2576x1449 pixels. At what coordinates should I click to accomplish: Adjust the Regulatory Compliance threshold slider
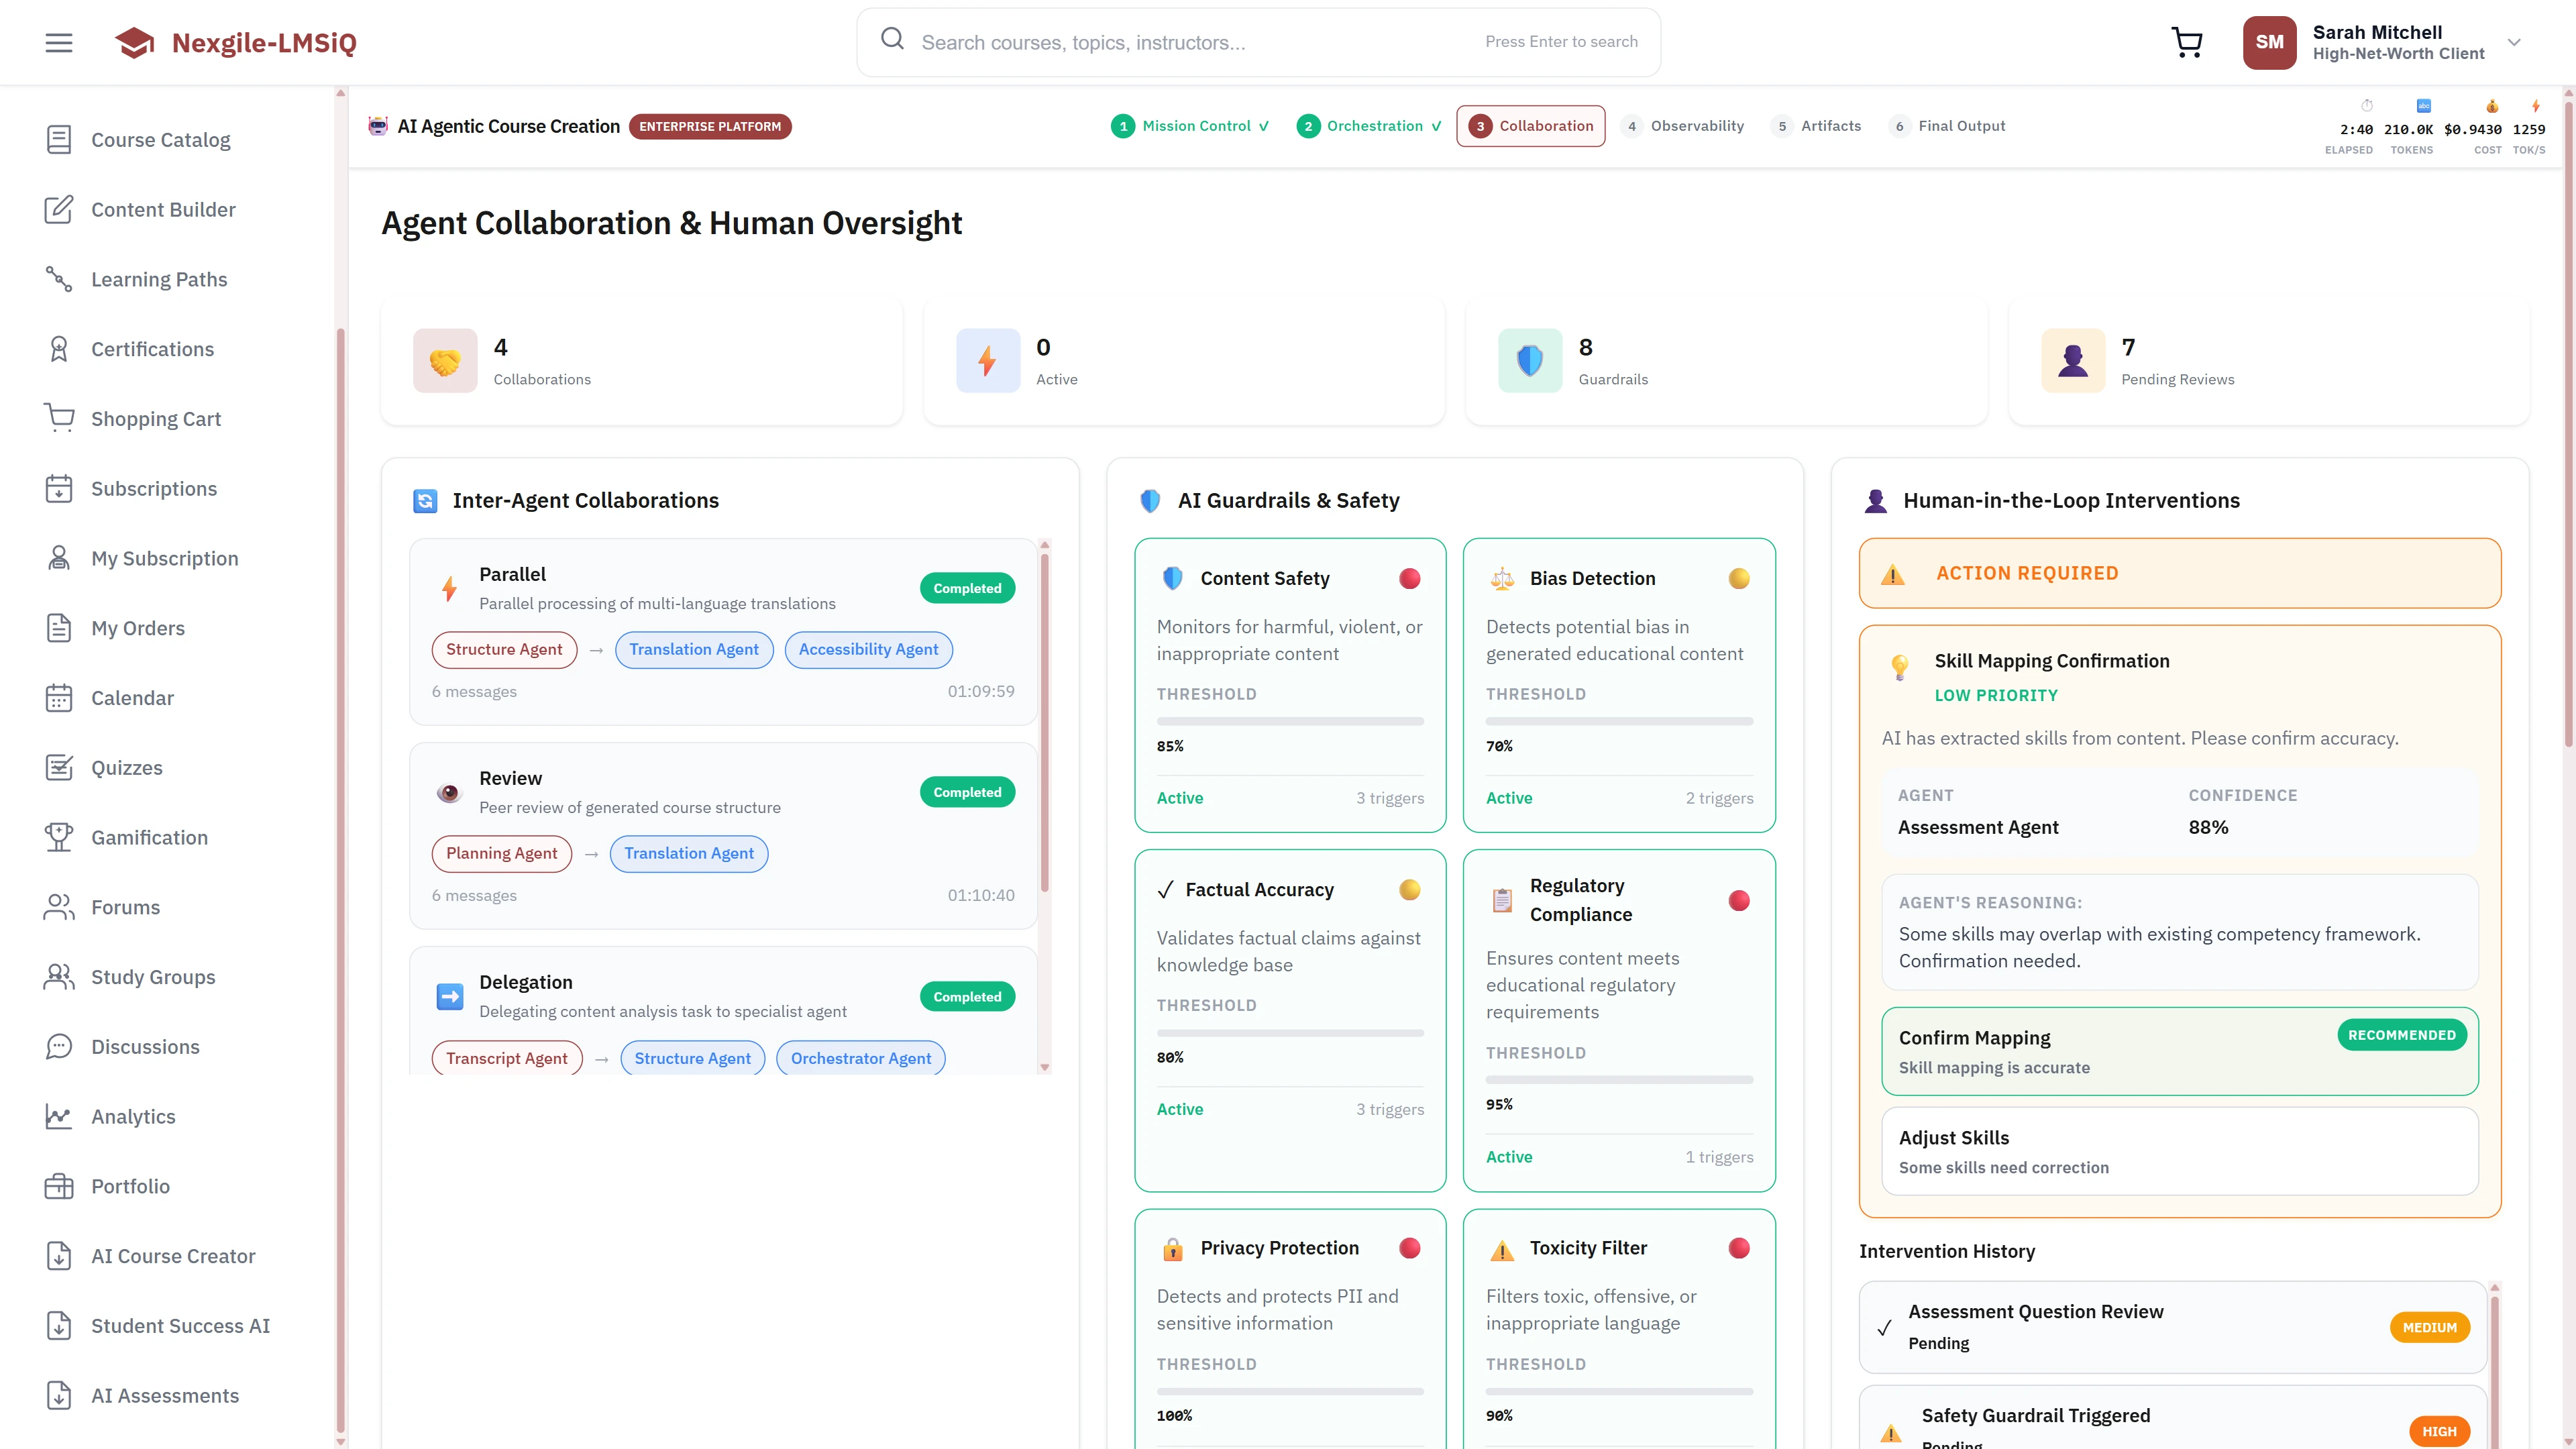(x=1618, y=1080)
